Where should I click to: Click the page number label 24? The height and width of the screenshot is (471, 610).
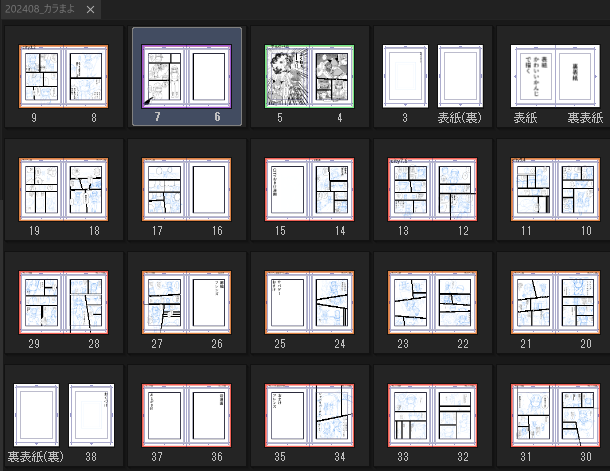coord(340,344)
